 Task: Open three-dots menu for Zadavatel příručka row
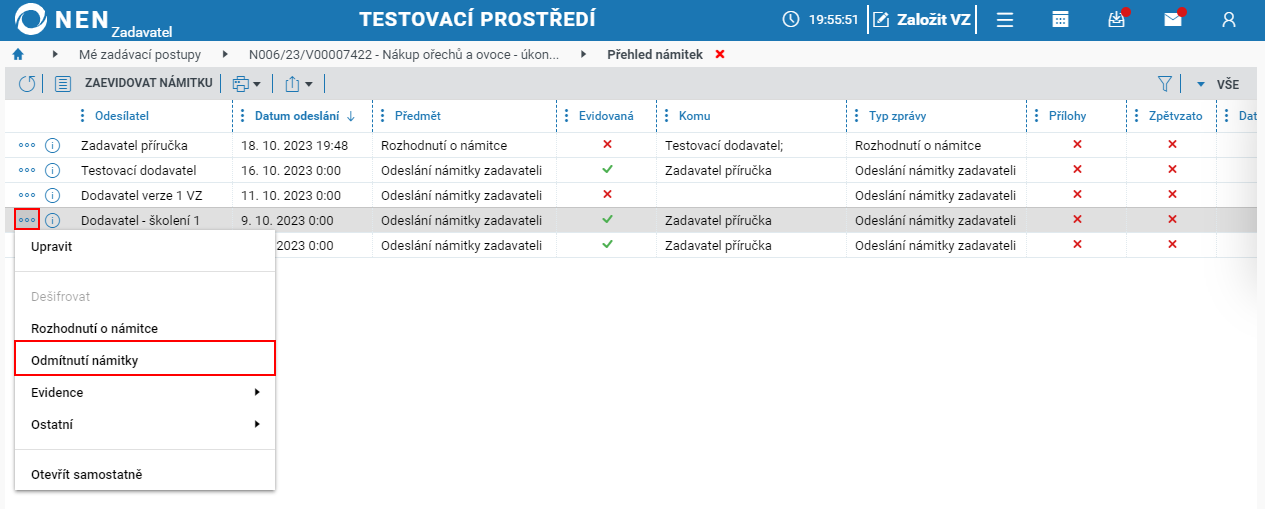click(x=27, y=146)
